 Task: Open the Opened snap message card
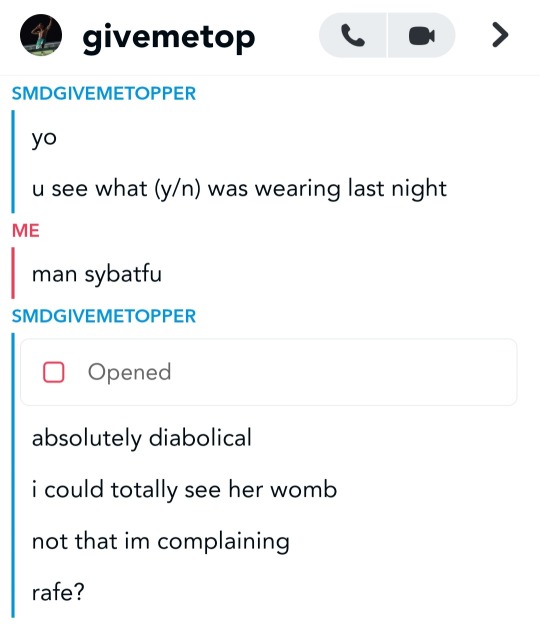(x=268, y=372)
